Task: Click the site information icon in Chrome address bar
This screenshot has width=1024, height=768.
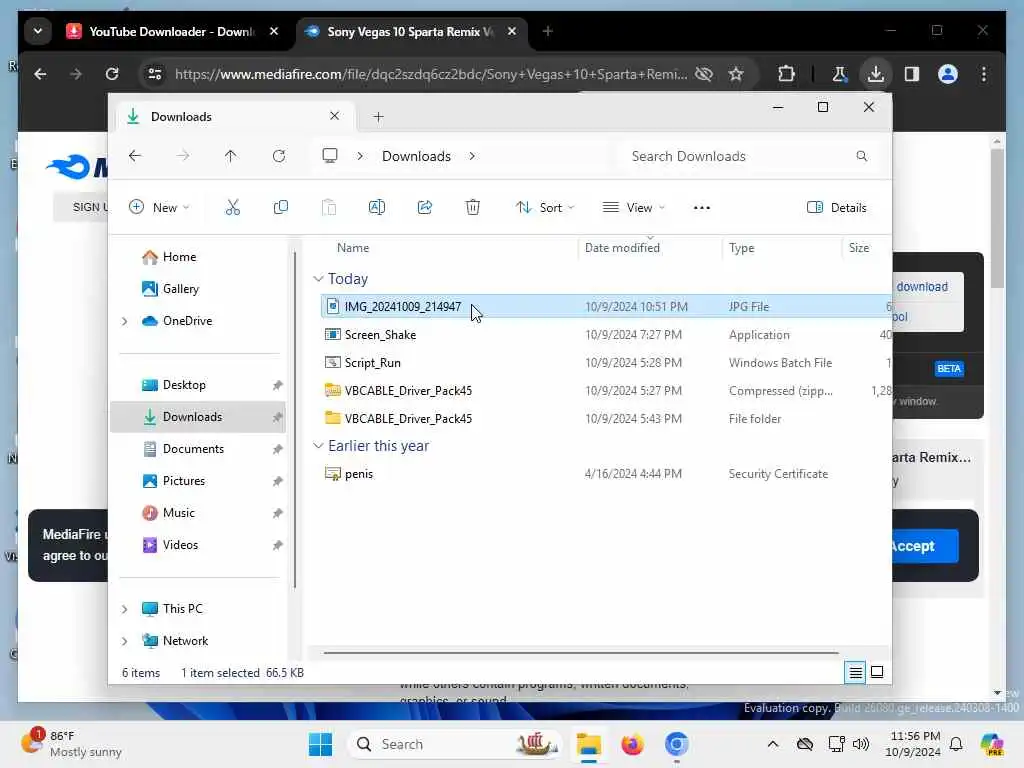Action: [155, 74]
